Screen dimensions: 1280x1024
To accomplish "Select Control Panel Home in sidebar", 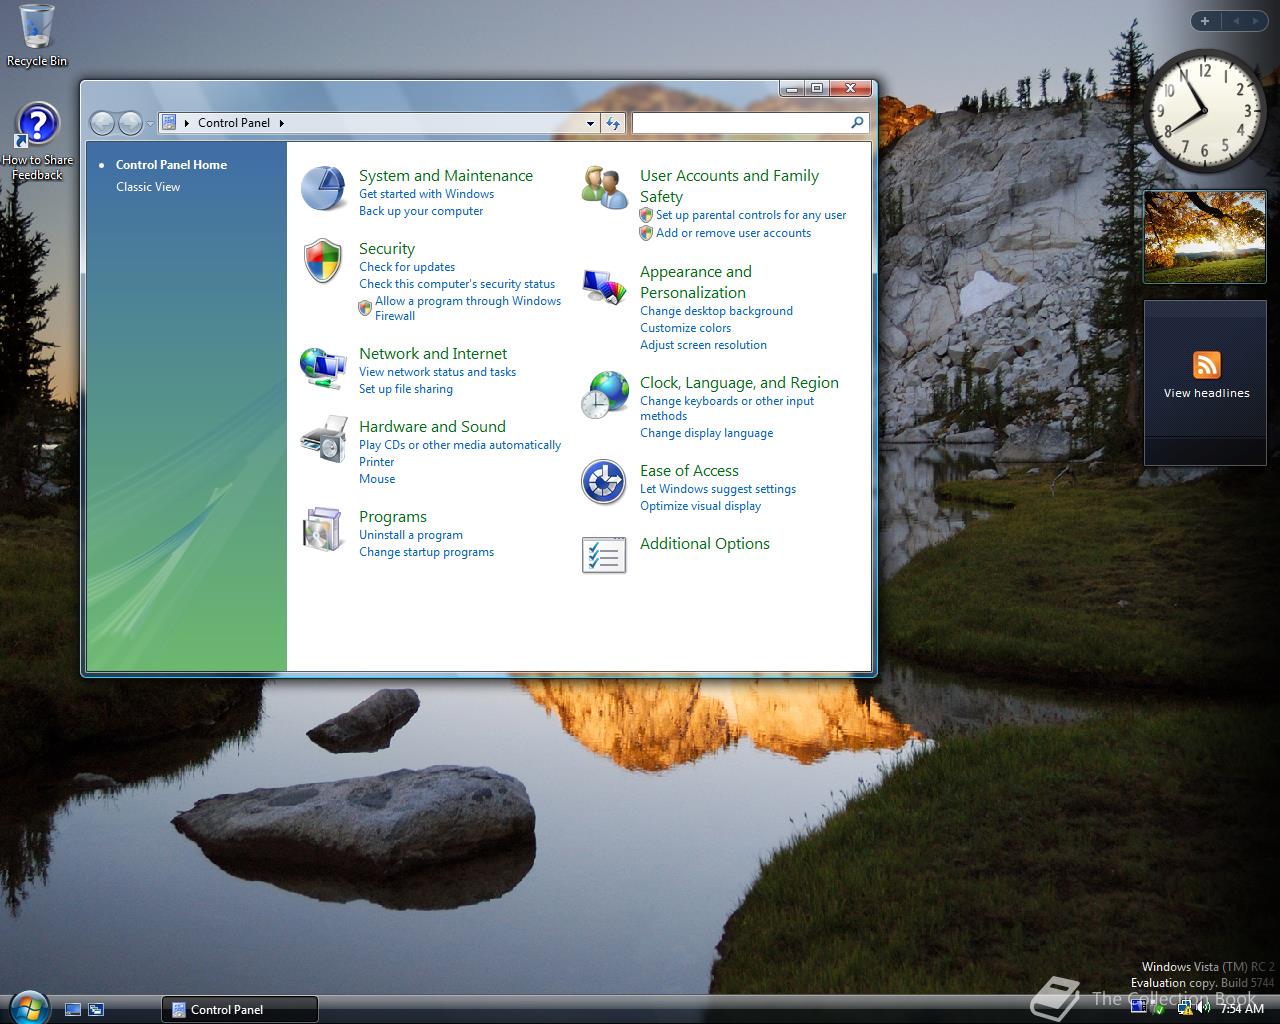I will pos(171,165).
